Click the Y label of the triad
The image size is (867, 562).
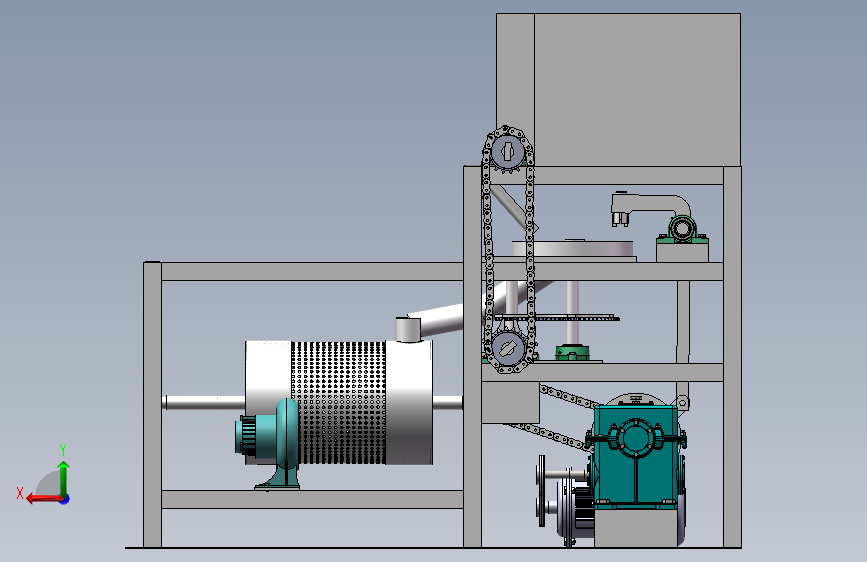click(63, 450)
